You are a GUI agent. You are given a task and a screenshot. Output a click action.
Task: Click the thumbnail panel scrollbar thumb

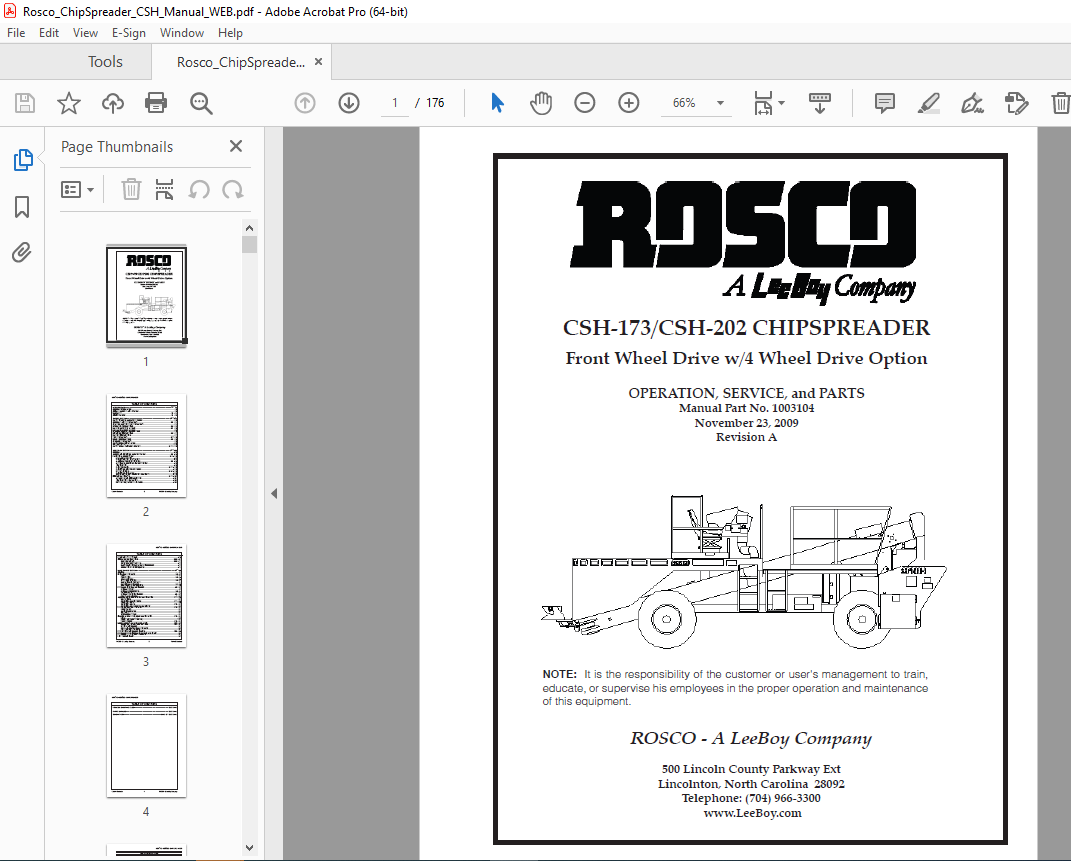pyautogui.click(x=249, y=244)
